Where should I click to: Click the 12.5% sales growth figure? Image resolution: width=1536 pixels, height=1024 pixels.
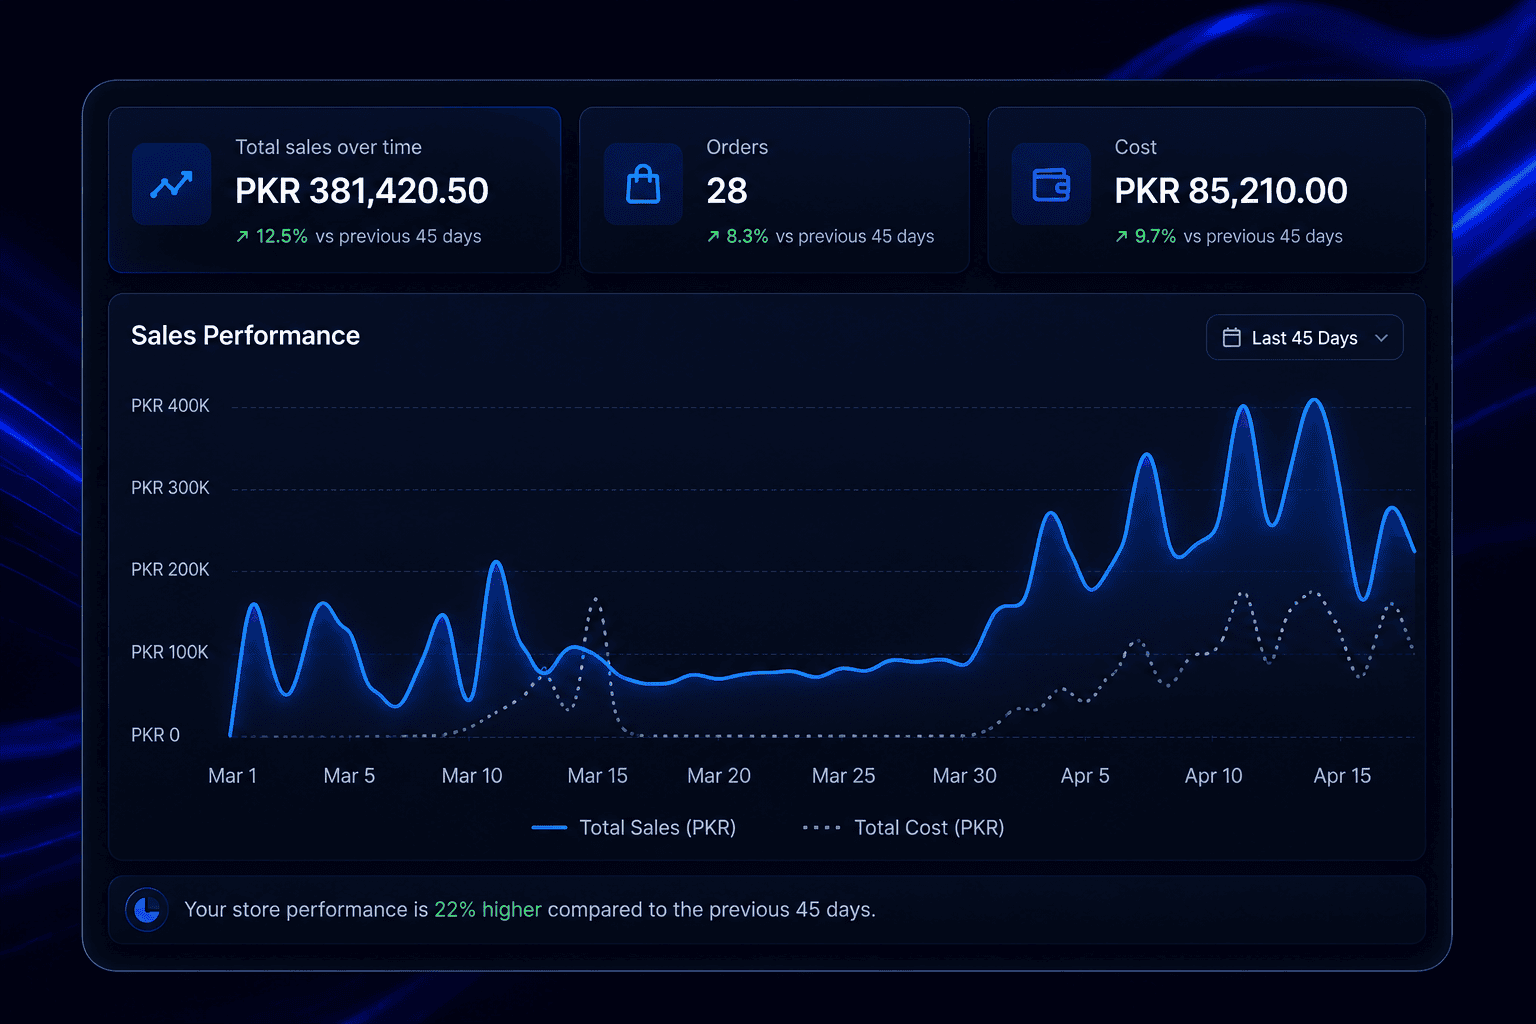(x=282, y=237)
